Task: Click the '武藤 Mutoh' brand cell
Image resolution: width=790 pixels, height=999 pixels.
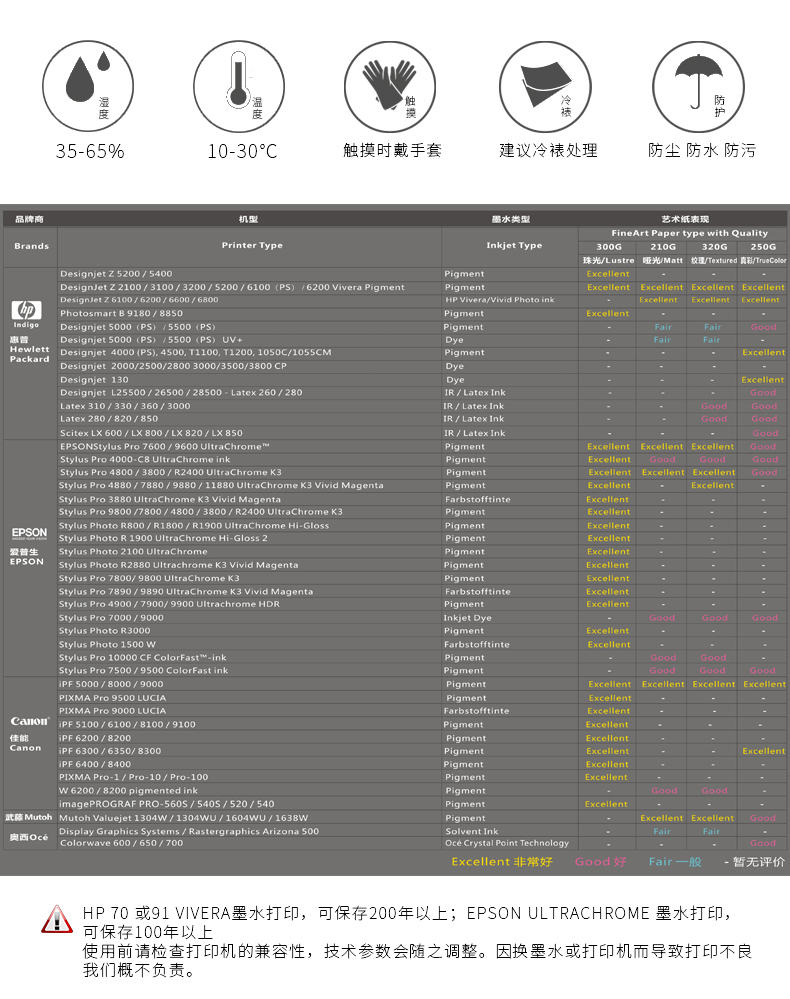Action: [x=29, y=817]
